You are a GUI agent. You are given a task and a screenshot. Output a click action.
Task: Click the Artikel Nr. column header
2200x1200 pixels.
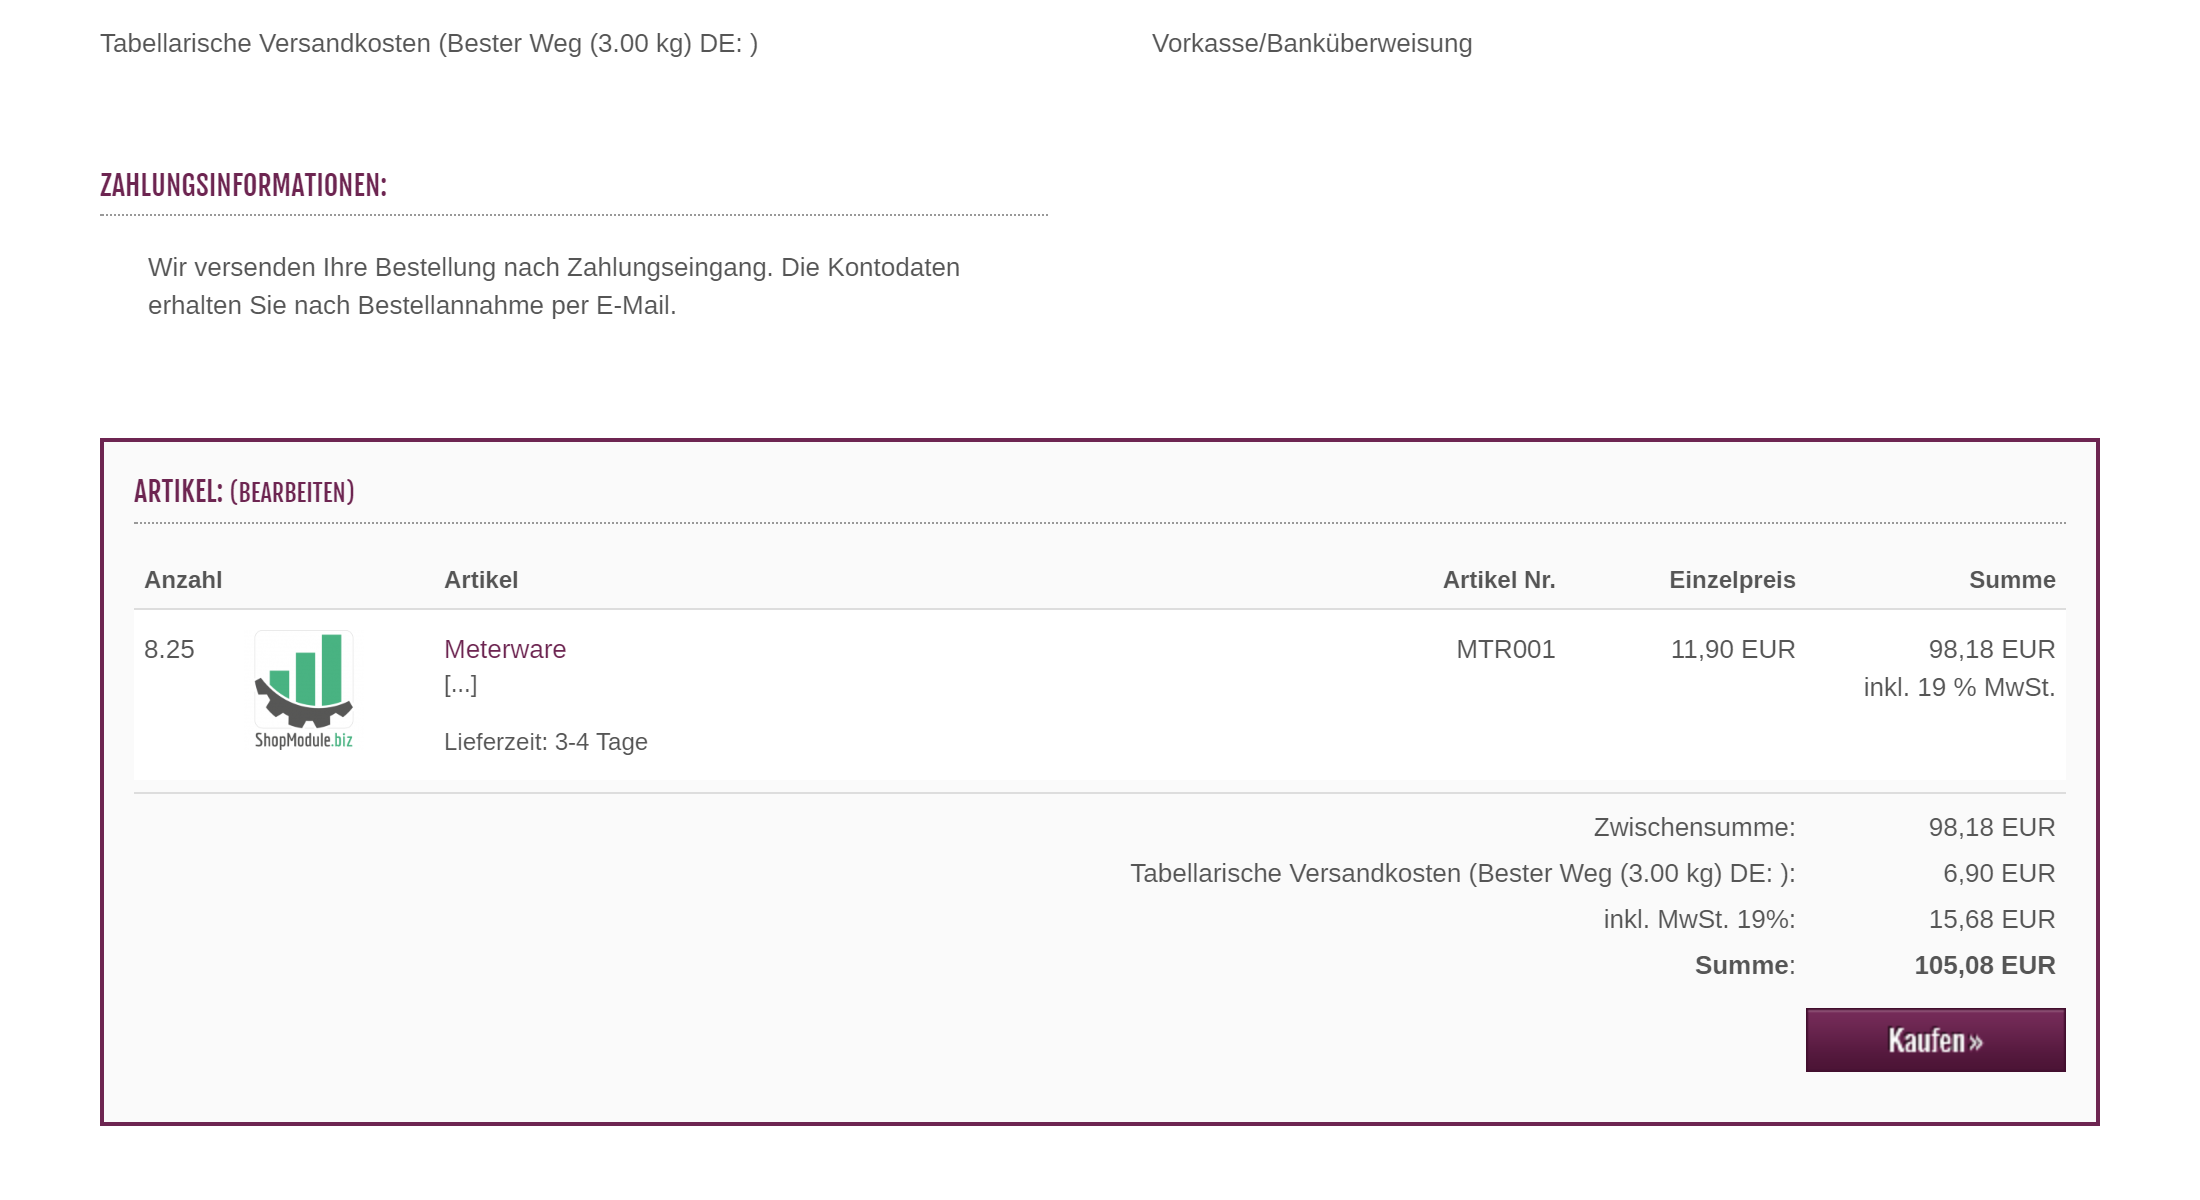coord(1498,580)
